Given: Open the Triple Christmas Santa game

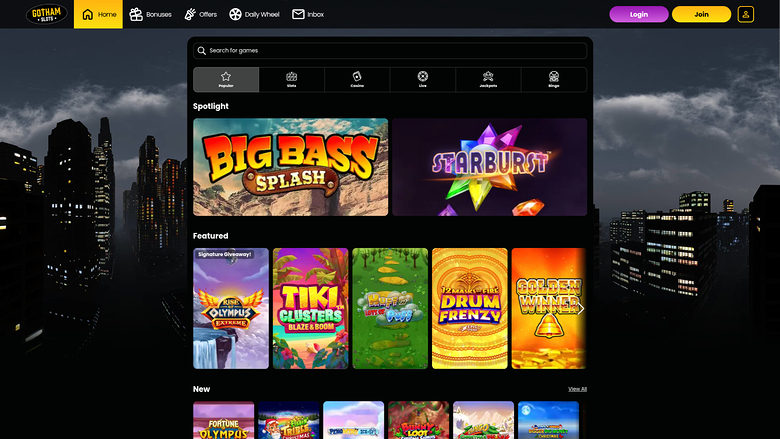Looking at the screenshot, I should pyautogui.click(x=289, y=420).
